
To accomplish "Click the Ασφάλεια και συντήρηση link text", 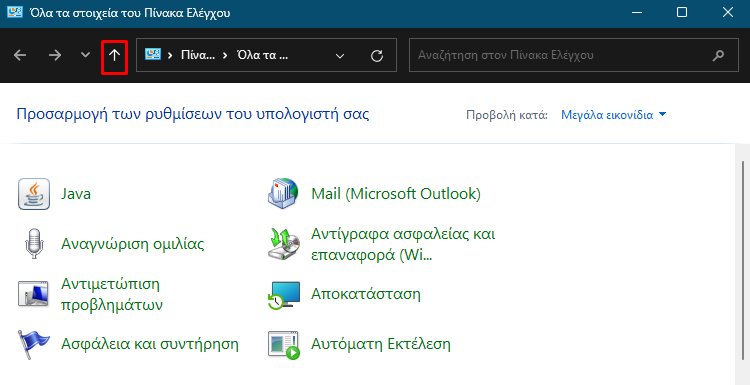I will tap(150, 344).
